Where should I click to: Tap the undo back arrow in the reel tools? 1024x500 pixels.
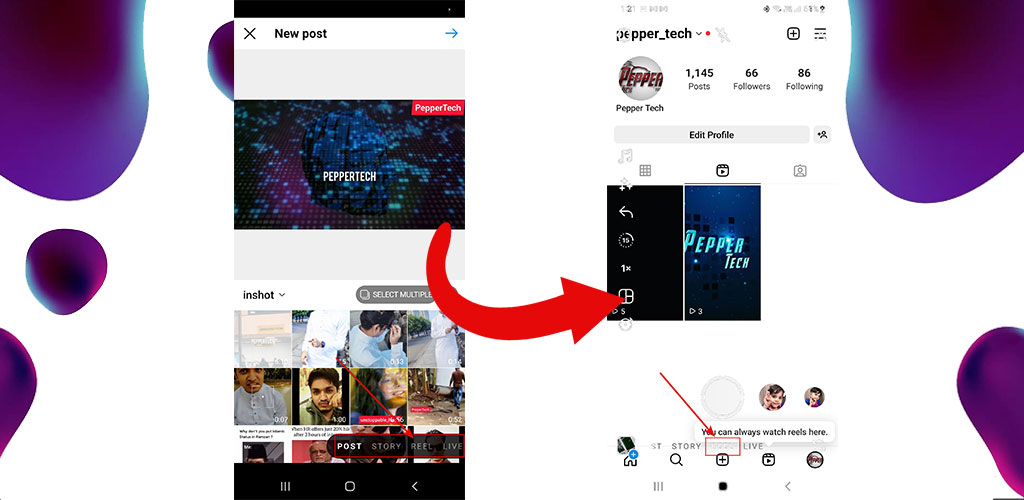point(626,212)
